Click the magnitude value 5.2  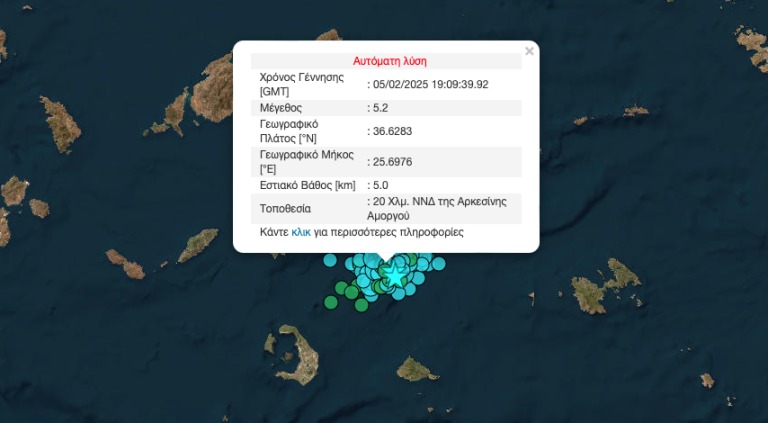point(381,108)
